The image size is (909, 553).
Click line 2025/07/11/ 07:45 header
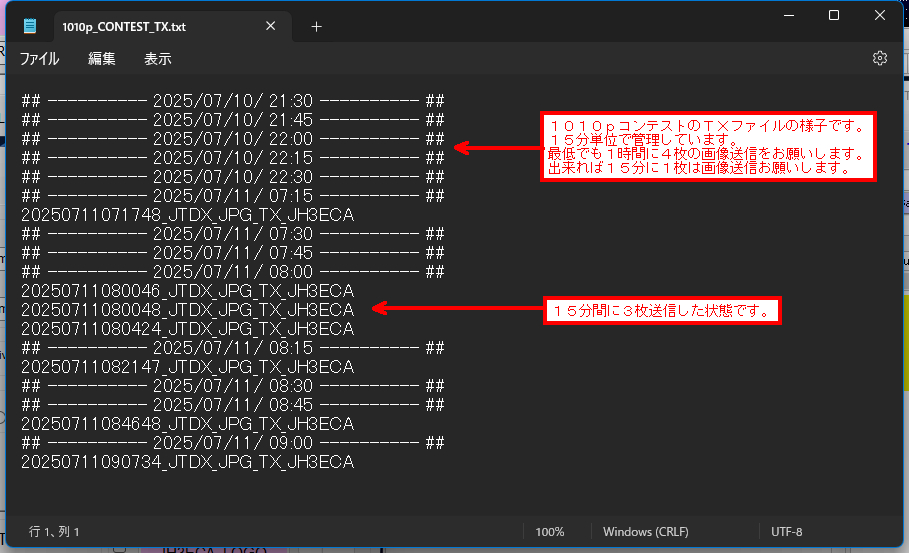pos(232,253)
